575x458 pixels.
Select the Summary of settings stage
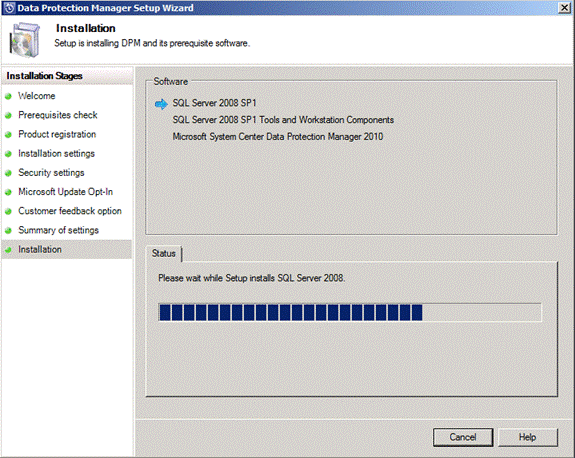click(59, 230)
